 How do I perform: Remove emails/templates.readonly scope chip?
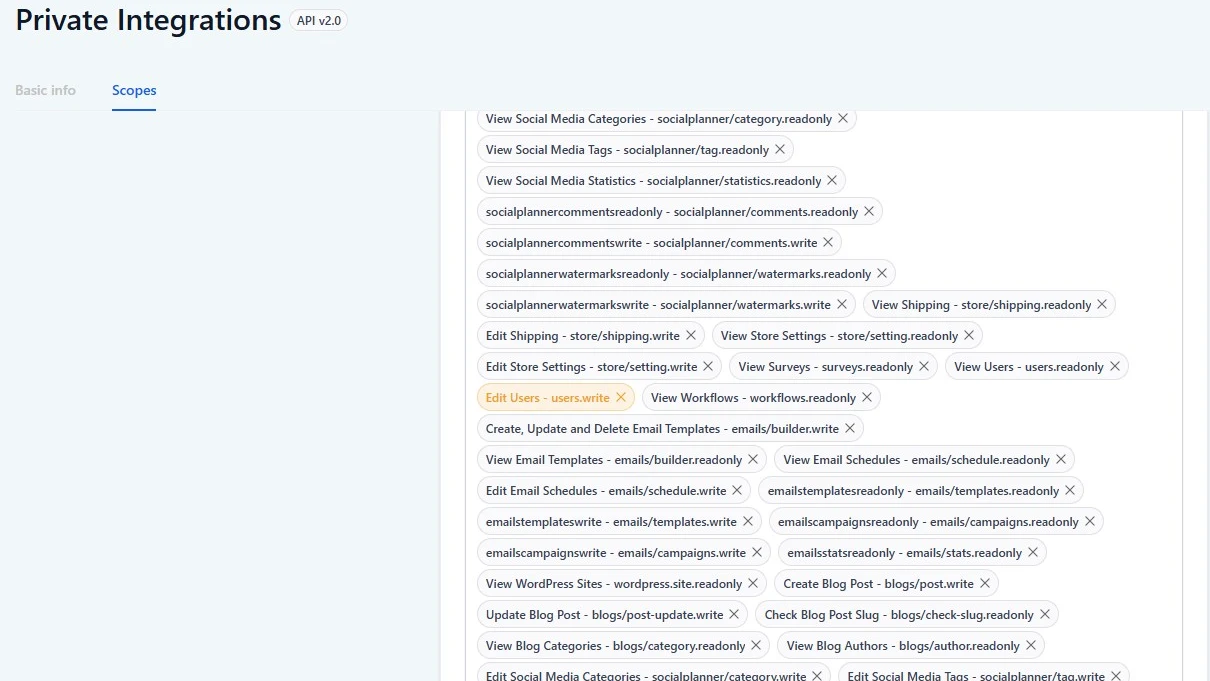pyautogui.click(x=1070, y=491)
